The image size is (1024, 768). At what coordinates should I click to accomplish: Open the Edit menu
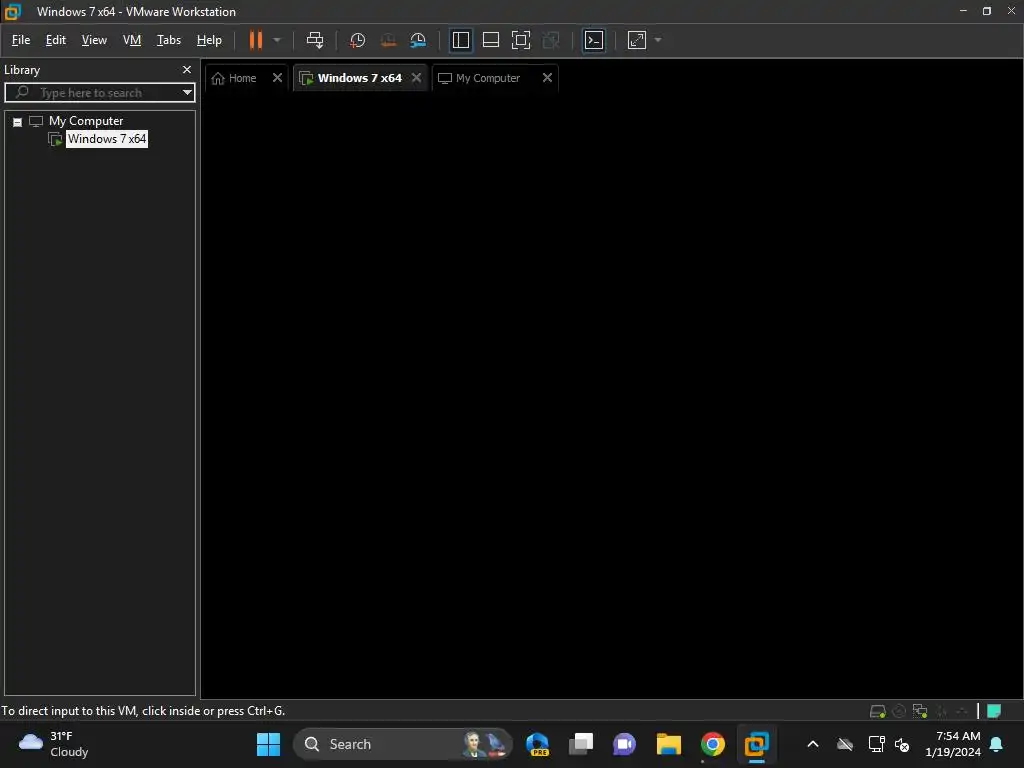[56, 40]
